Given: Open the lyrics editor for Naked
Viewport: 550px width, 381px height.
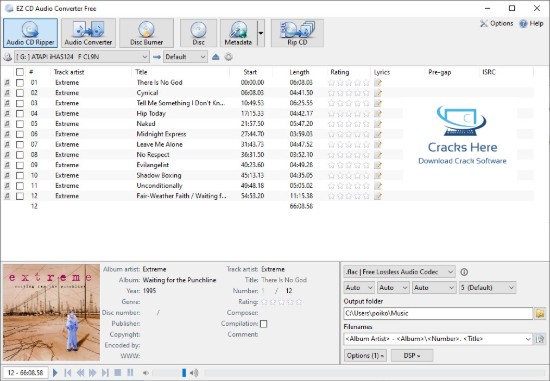Looking at the screenshot, I should point(378,124).
